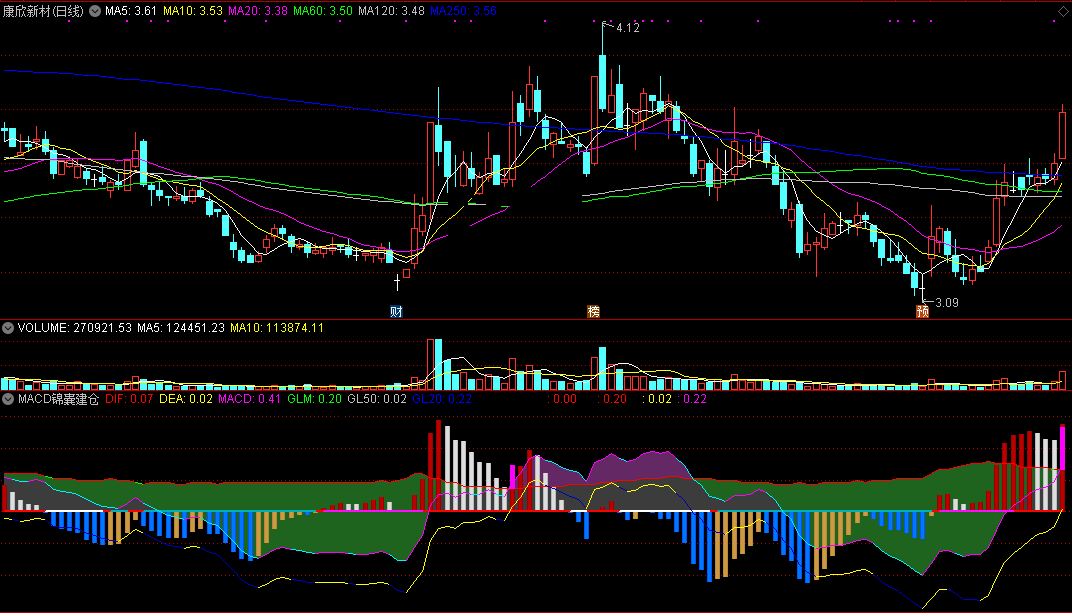The height and width of the screenshot is (613, 1072).
Task: Click the MACD: 0.41 value
Action: [x=250, y=399]
